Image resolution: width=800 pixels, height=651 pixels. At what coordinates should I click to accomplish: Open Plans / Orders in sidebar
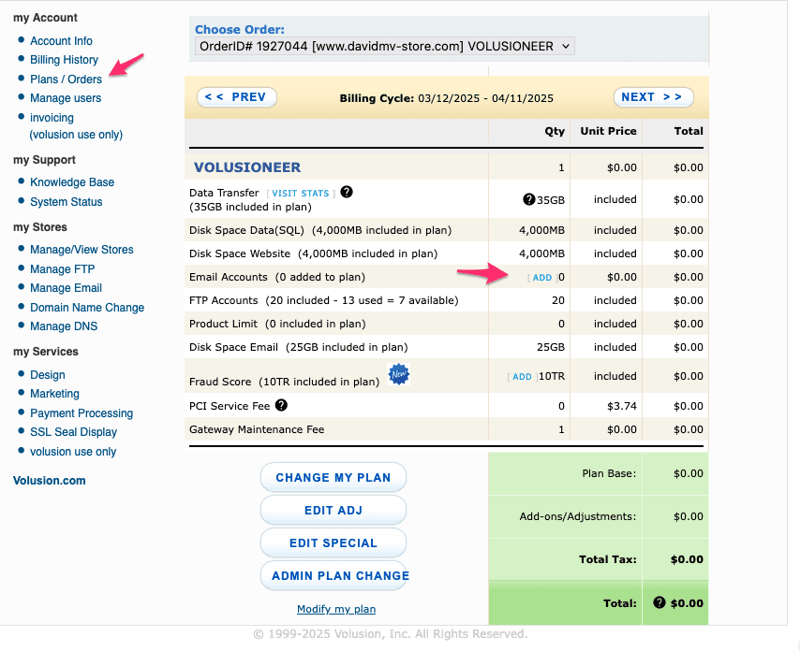point(66,79)
